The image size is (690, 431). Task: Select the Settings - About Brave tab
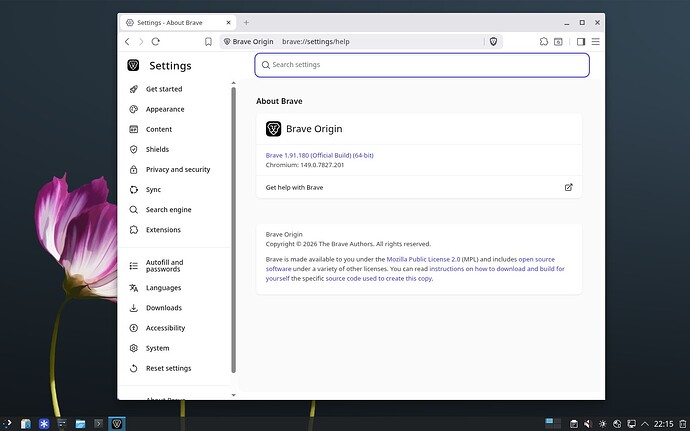[178, 22]
